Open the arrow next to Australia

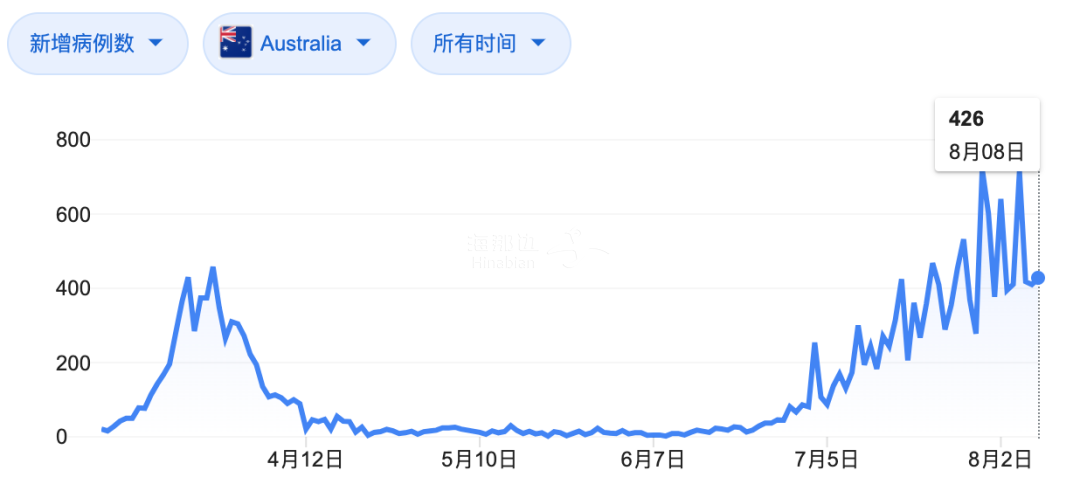point(363,43)
